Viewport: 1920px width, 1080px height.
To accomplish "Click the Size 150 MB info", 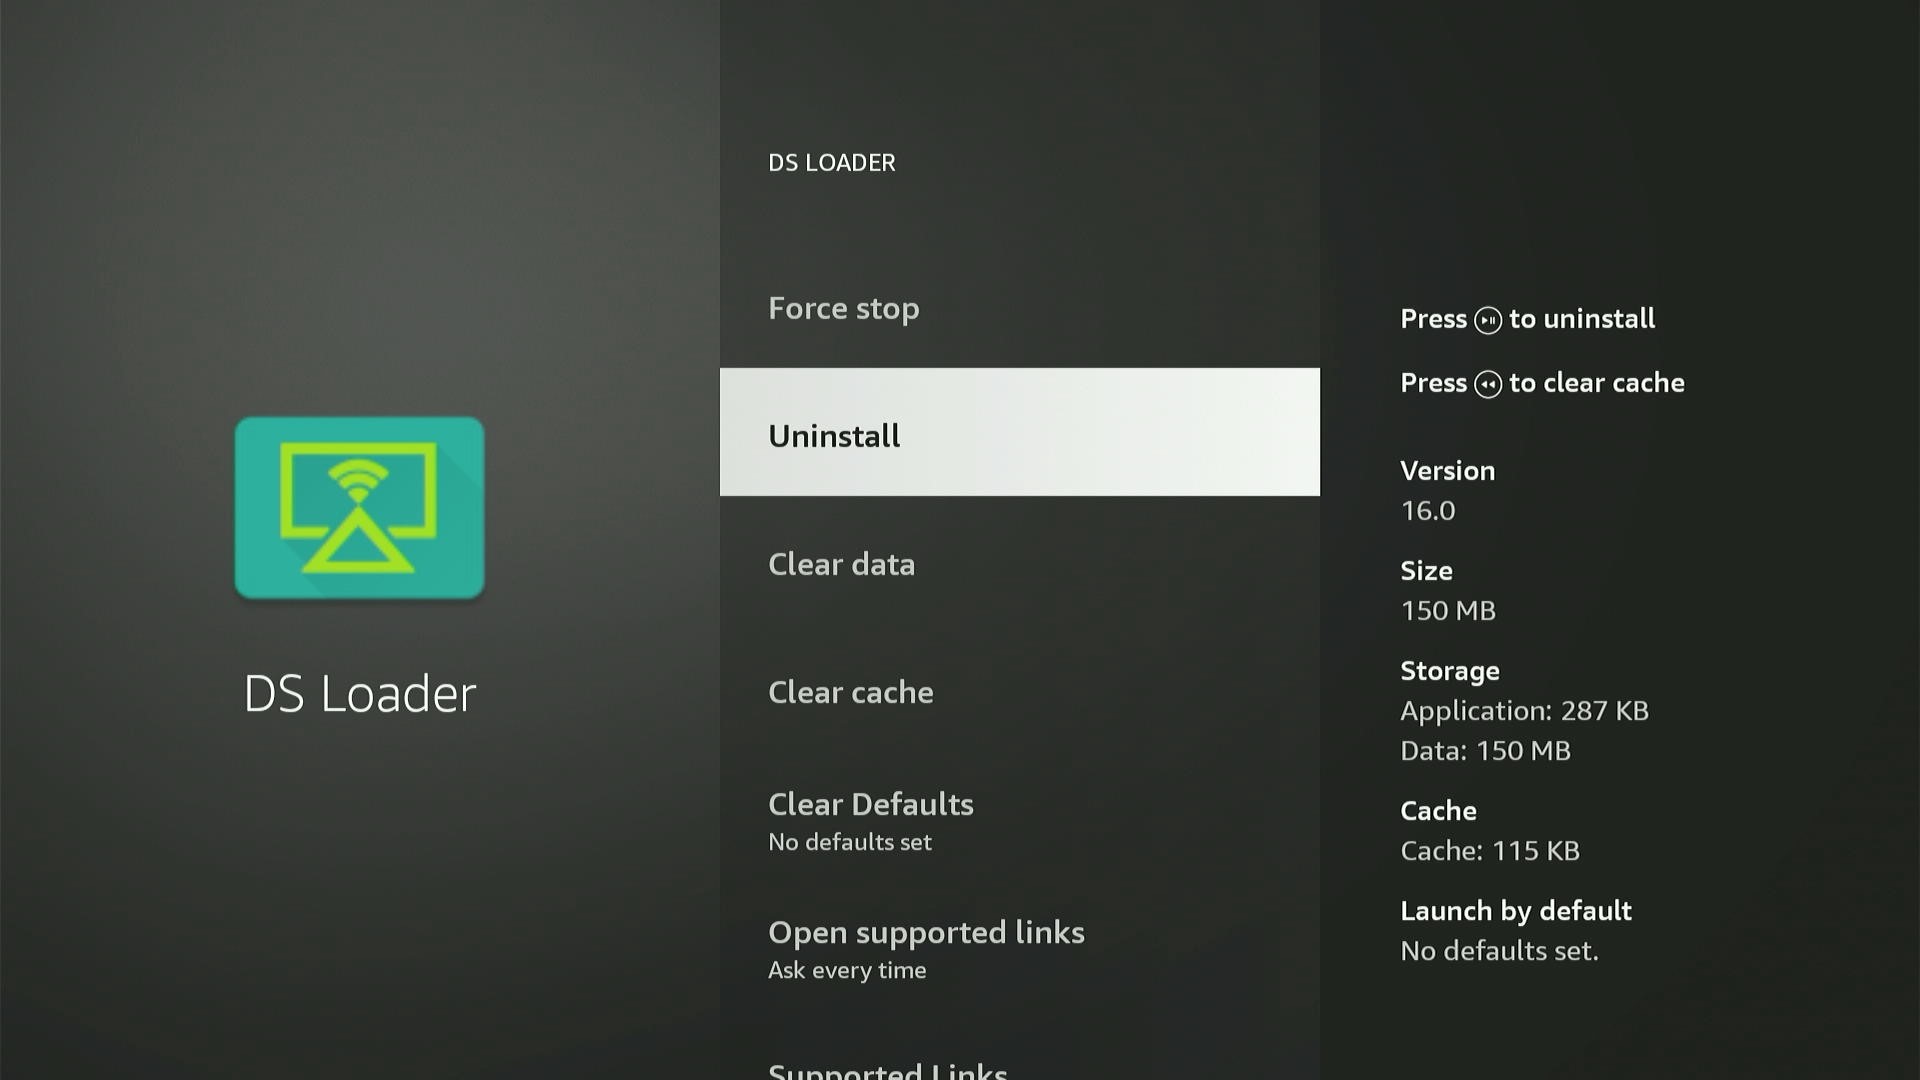I will click(1448, 590).
